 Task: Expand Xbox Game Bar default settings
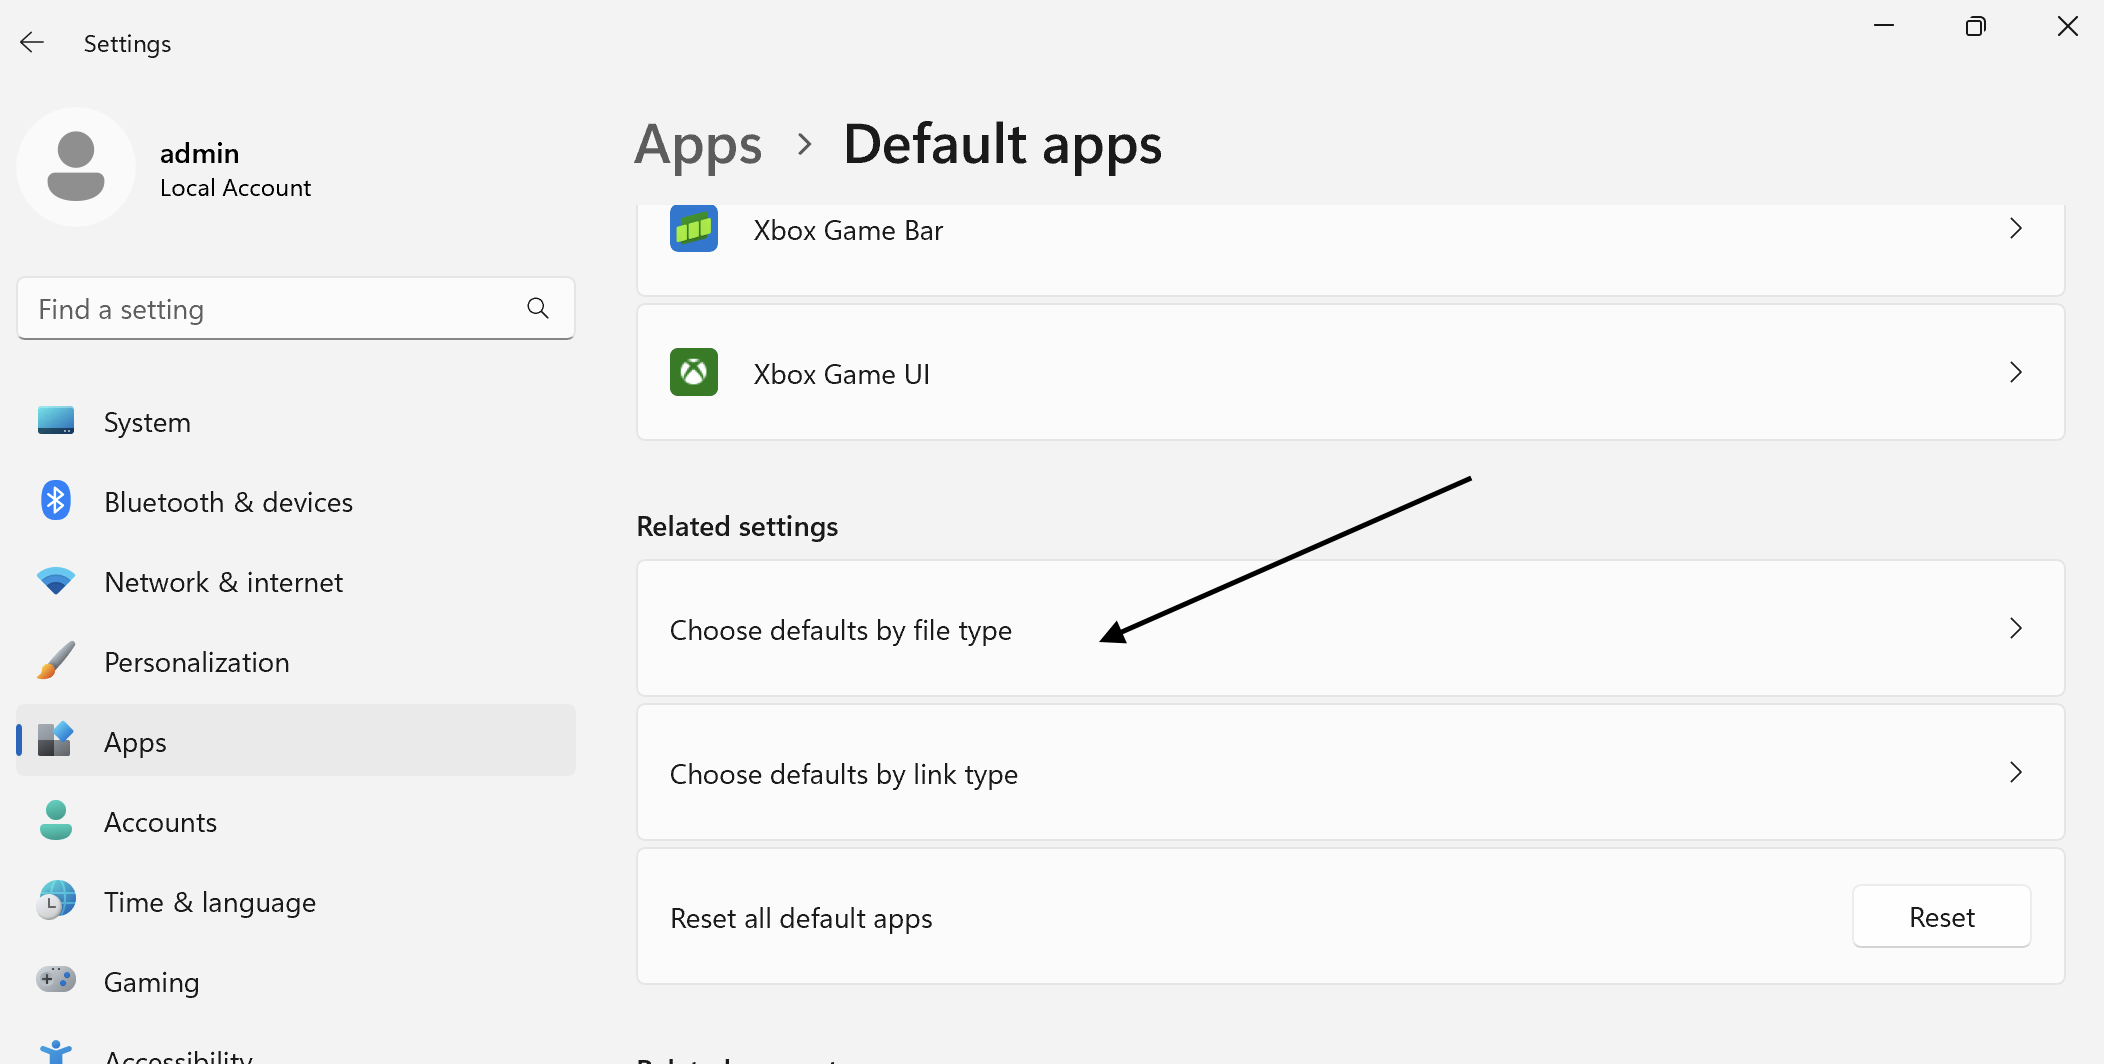click(x=2016, y=228)
